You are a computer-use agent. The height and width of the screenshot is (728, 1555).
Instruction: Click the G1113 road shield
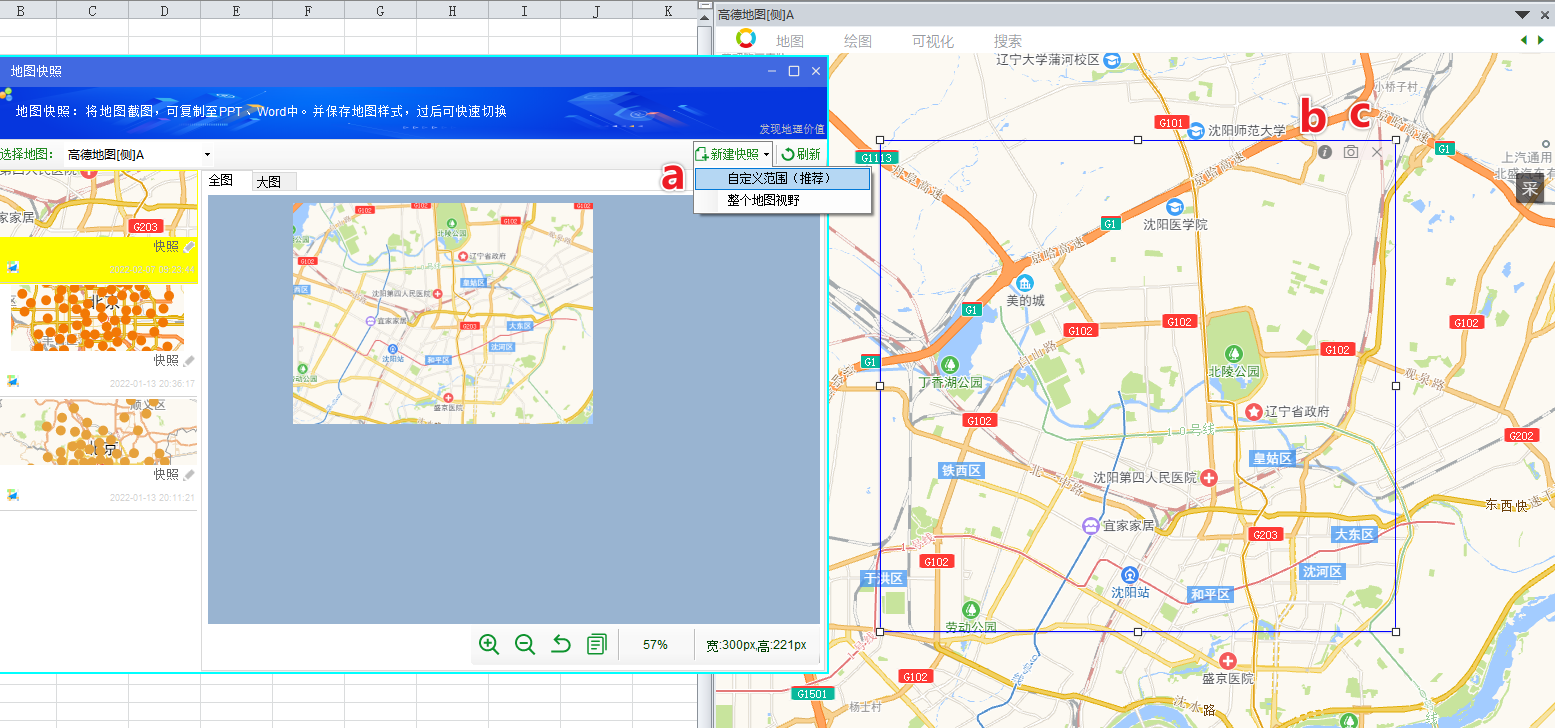click(877, 158)
